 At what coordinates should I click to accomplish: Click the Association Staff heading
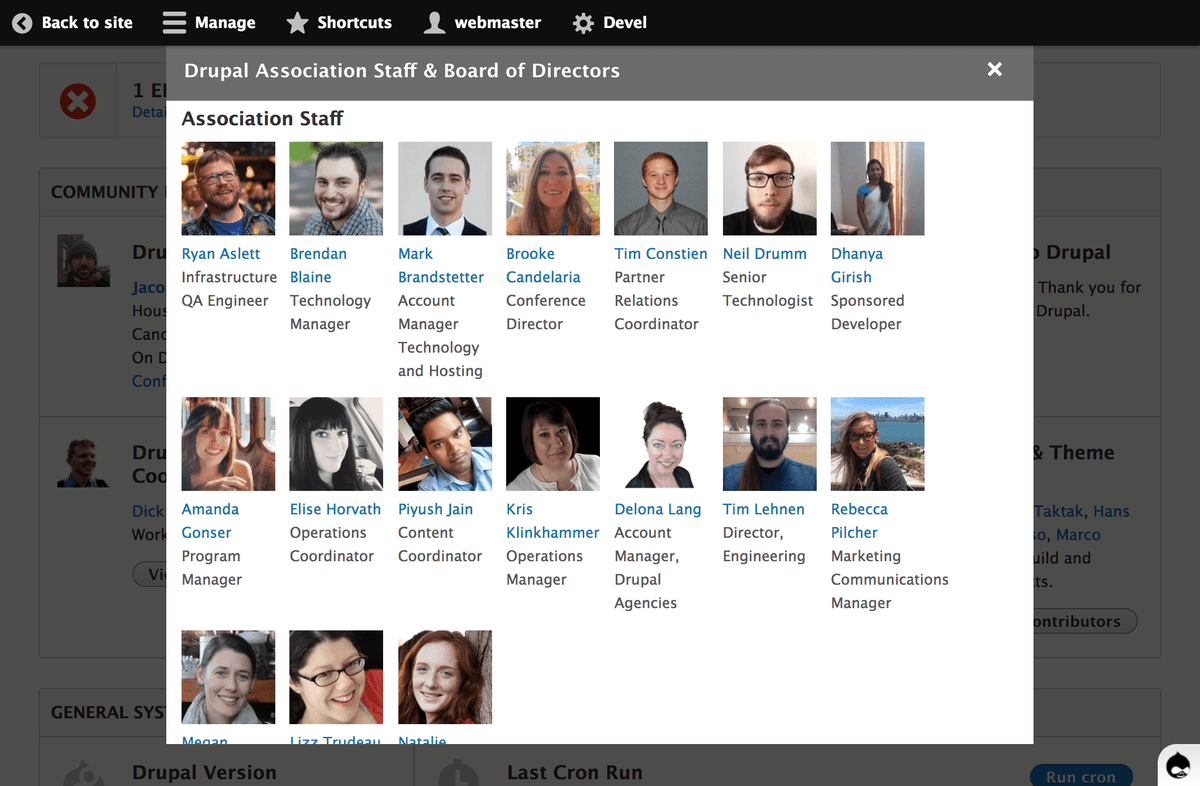click(262, 118)
